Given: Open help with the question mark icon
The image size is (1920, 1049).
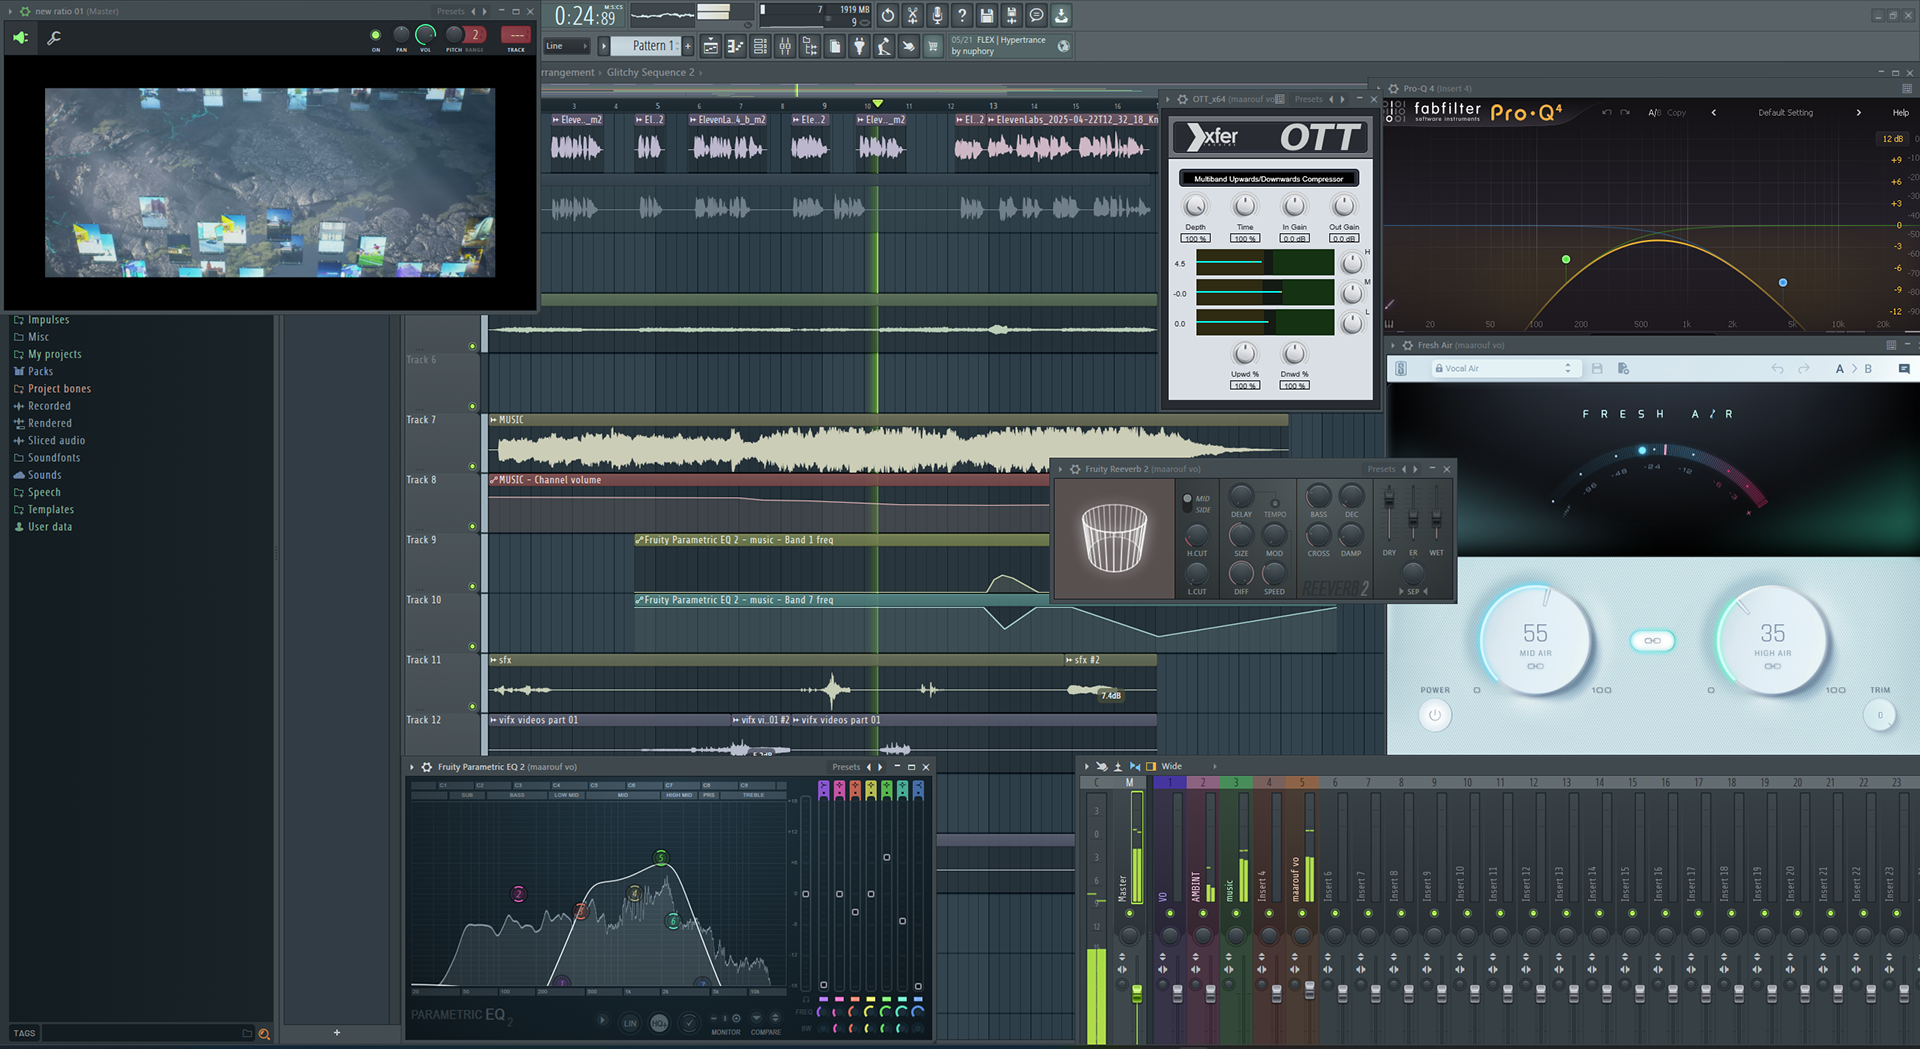Looking at the screenshot, I should (962, 15).
